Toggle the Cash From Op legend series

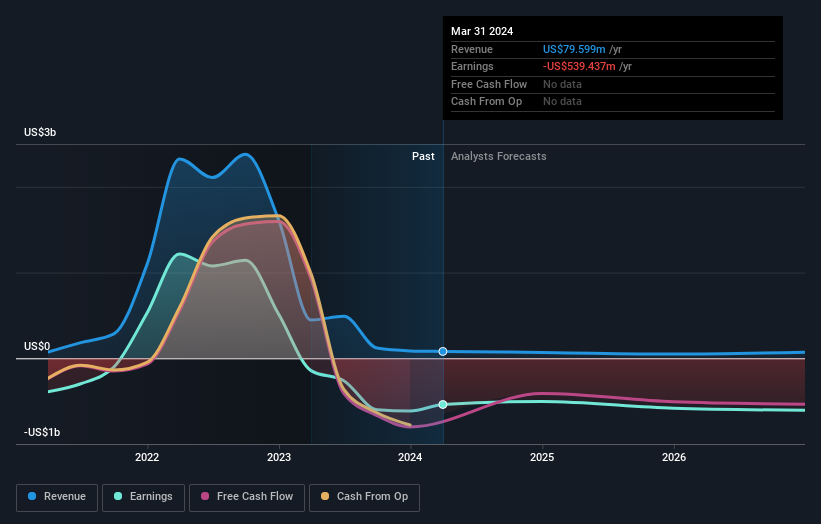pyautogui.click(x=364, y=497)
